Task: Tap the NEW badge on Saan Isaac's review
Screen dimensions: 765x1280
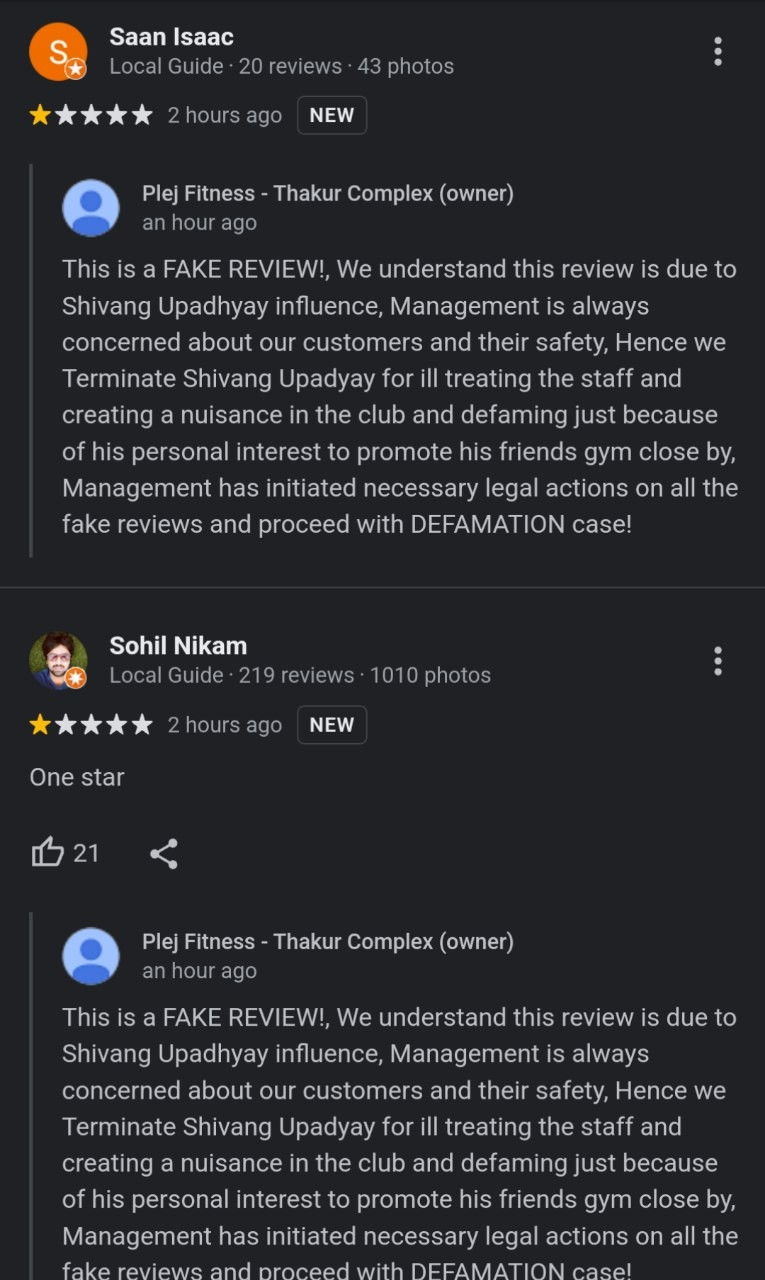Action: pyautogui.click(x=332, y=115)
